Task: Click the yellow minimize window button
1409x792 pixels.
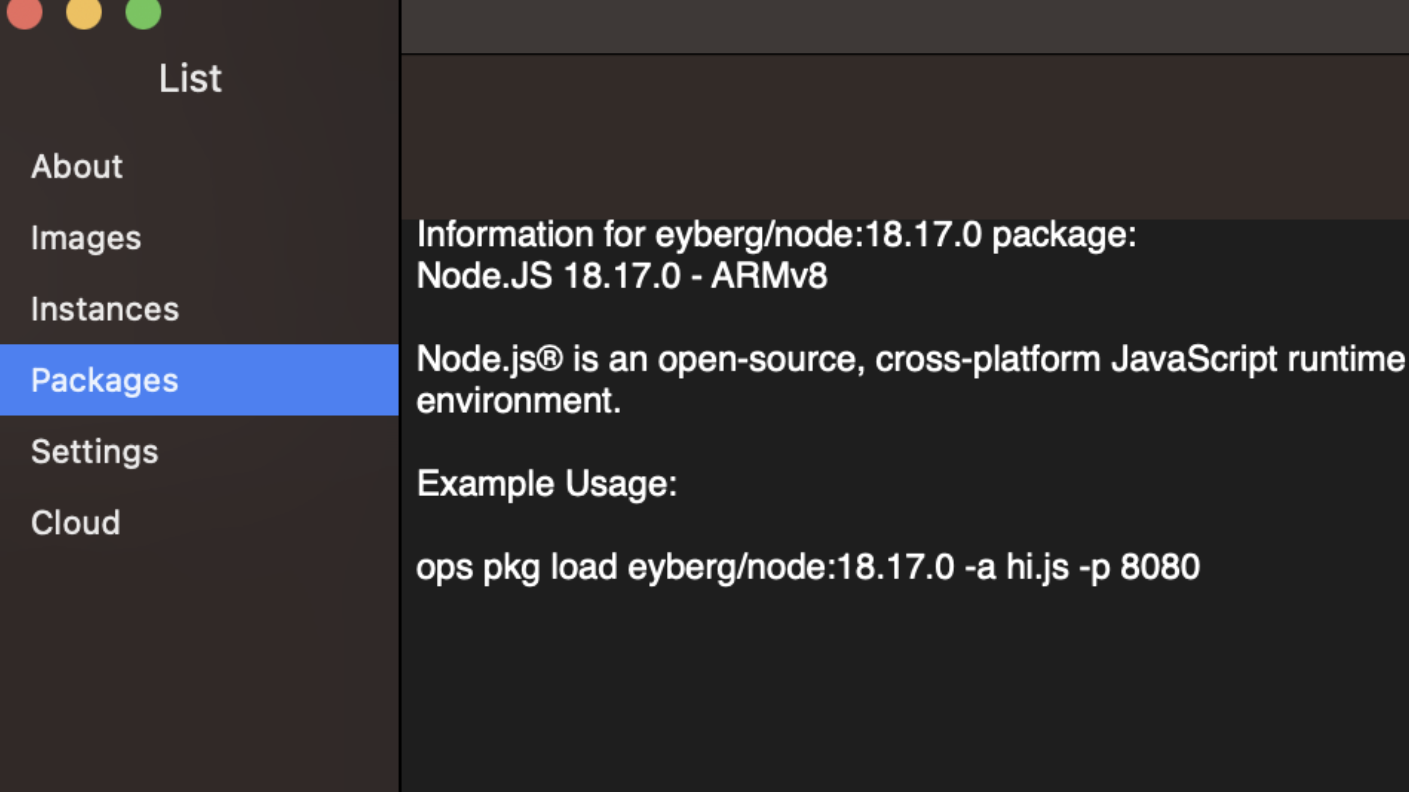Action: pyautogui.click(x=84, y=11)
